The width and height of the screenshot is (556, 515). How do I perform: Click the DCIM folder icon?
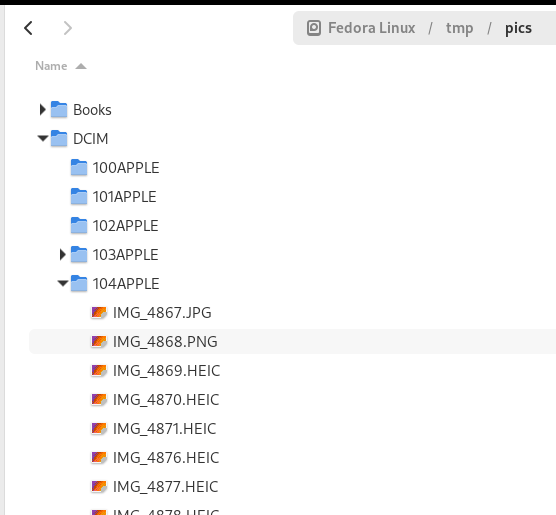(x=59, y=138)
